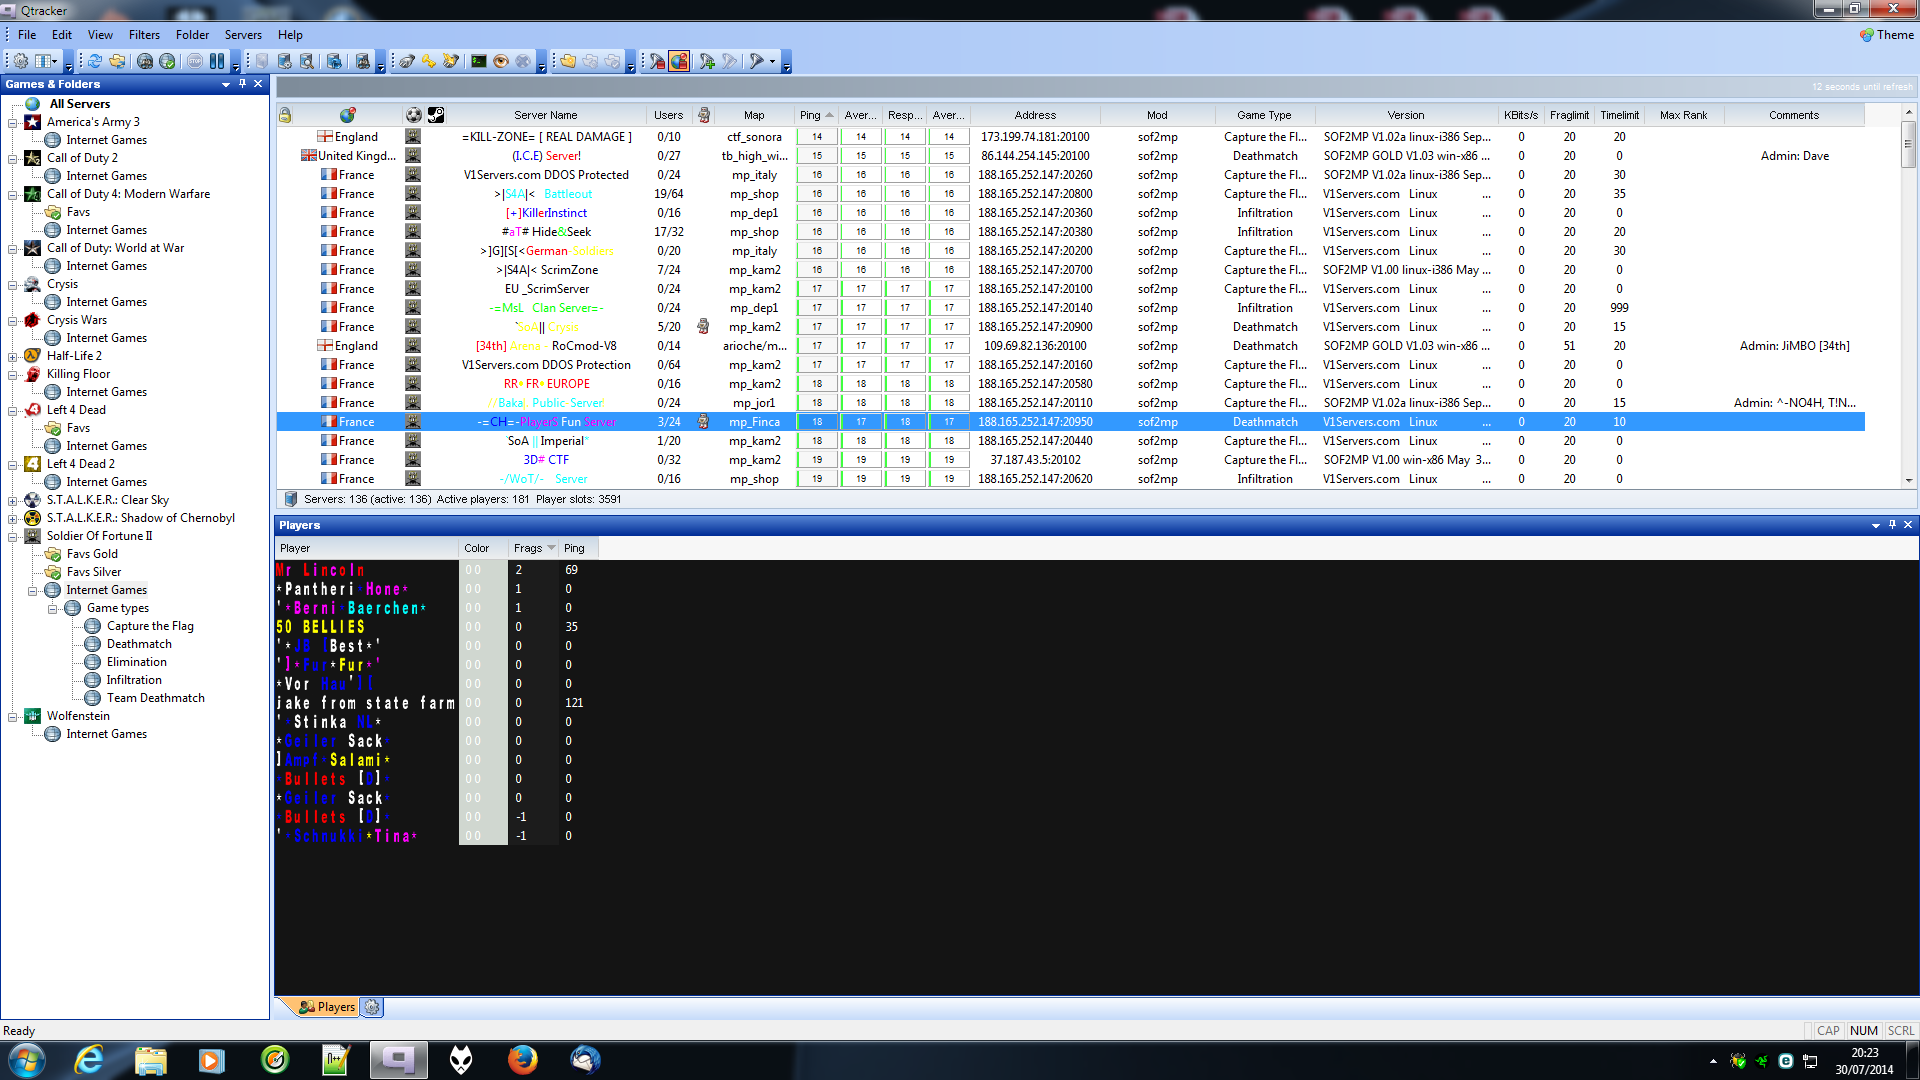Image resolution: width=1920 pixels, height=1080 pixels.
Task: Select player 'jake from state farm'
Action: (x=366, y=703)
